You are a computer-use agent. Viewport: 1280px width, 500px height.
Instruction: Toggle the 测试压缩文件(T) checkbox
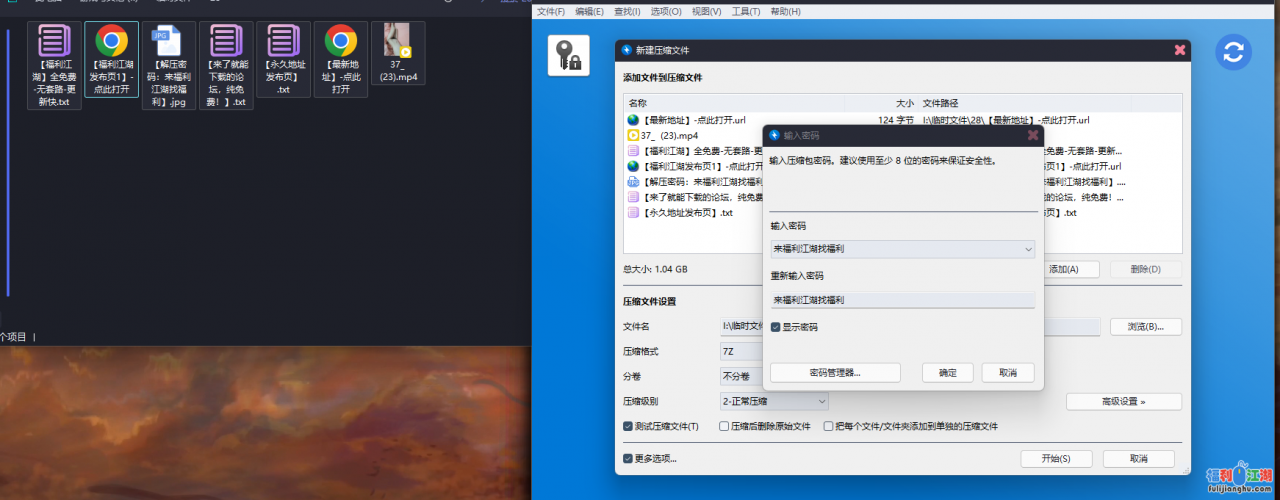(x=628, y=426)
